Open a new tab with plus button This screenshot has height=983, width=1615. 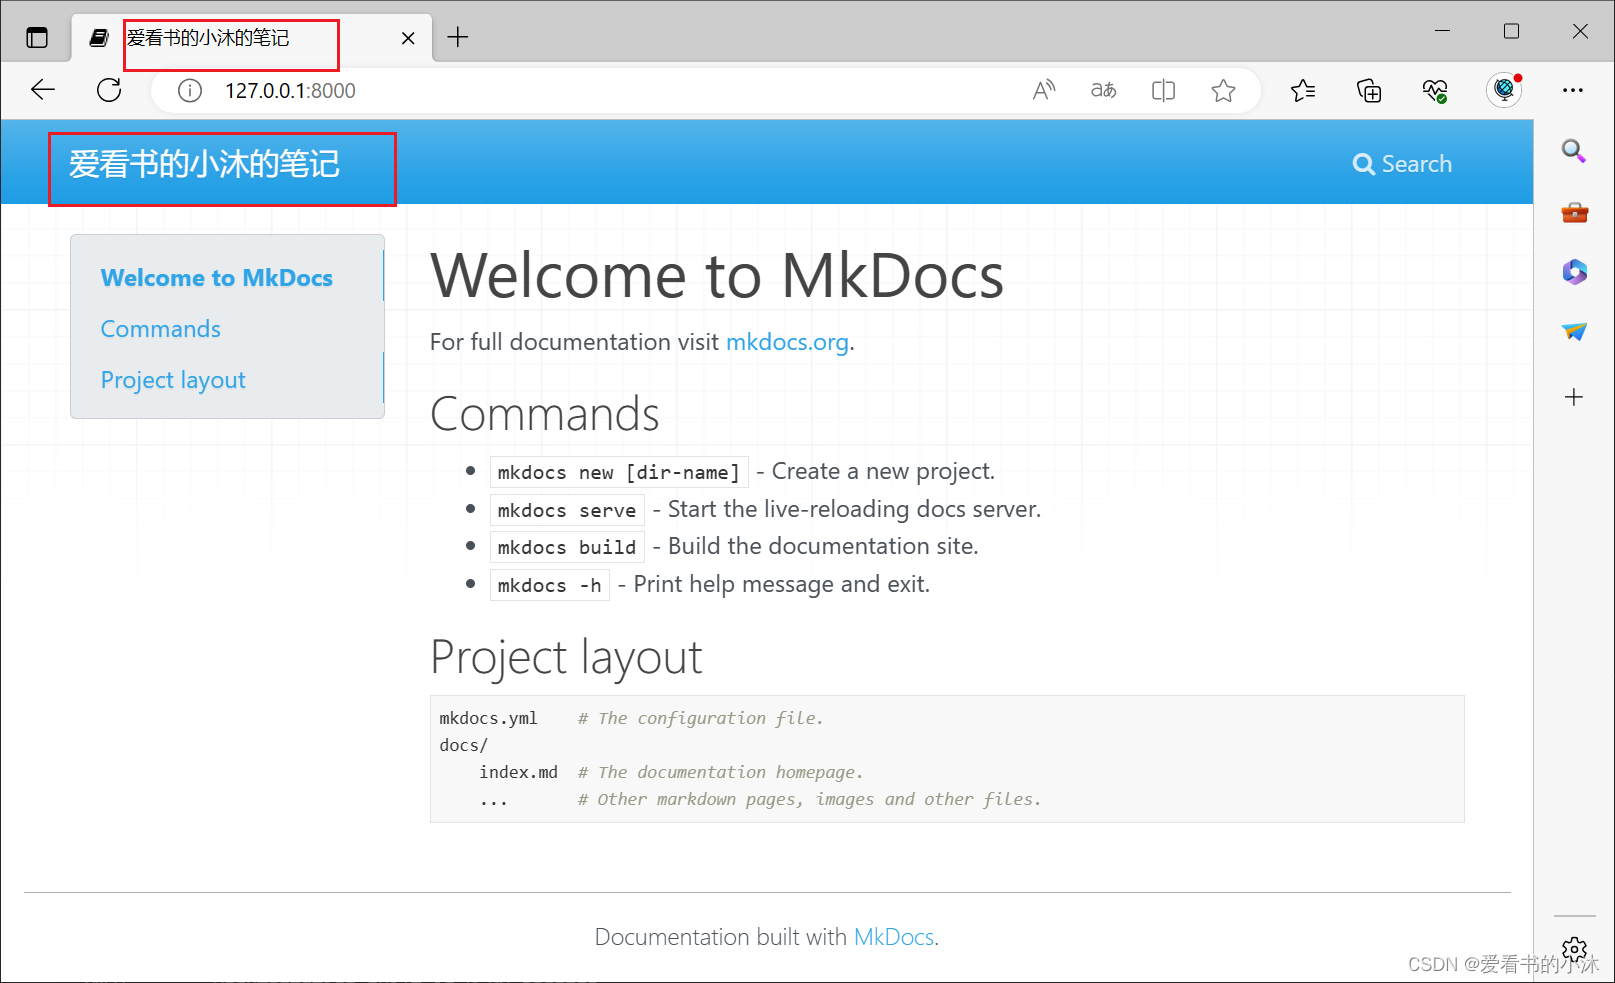458,37
